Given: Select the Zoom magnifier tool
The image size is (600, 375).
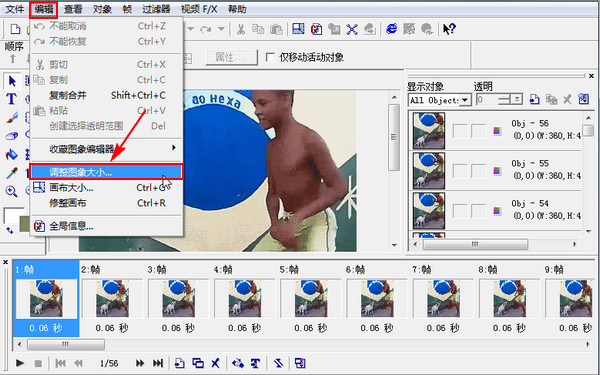Looking at the screenshot, I should pyautogui.click(x=11, y=191).
